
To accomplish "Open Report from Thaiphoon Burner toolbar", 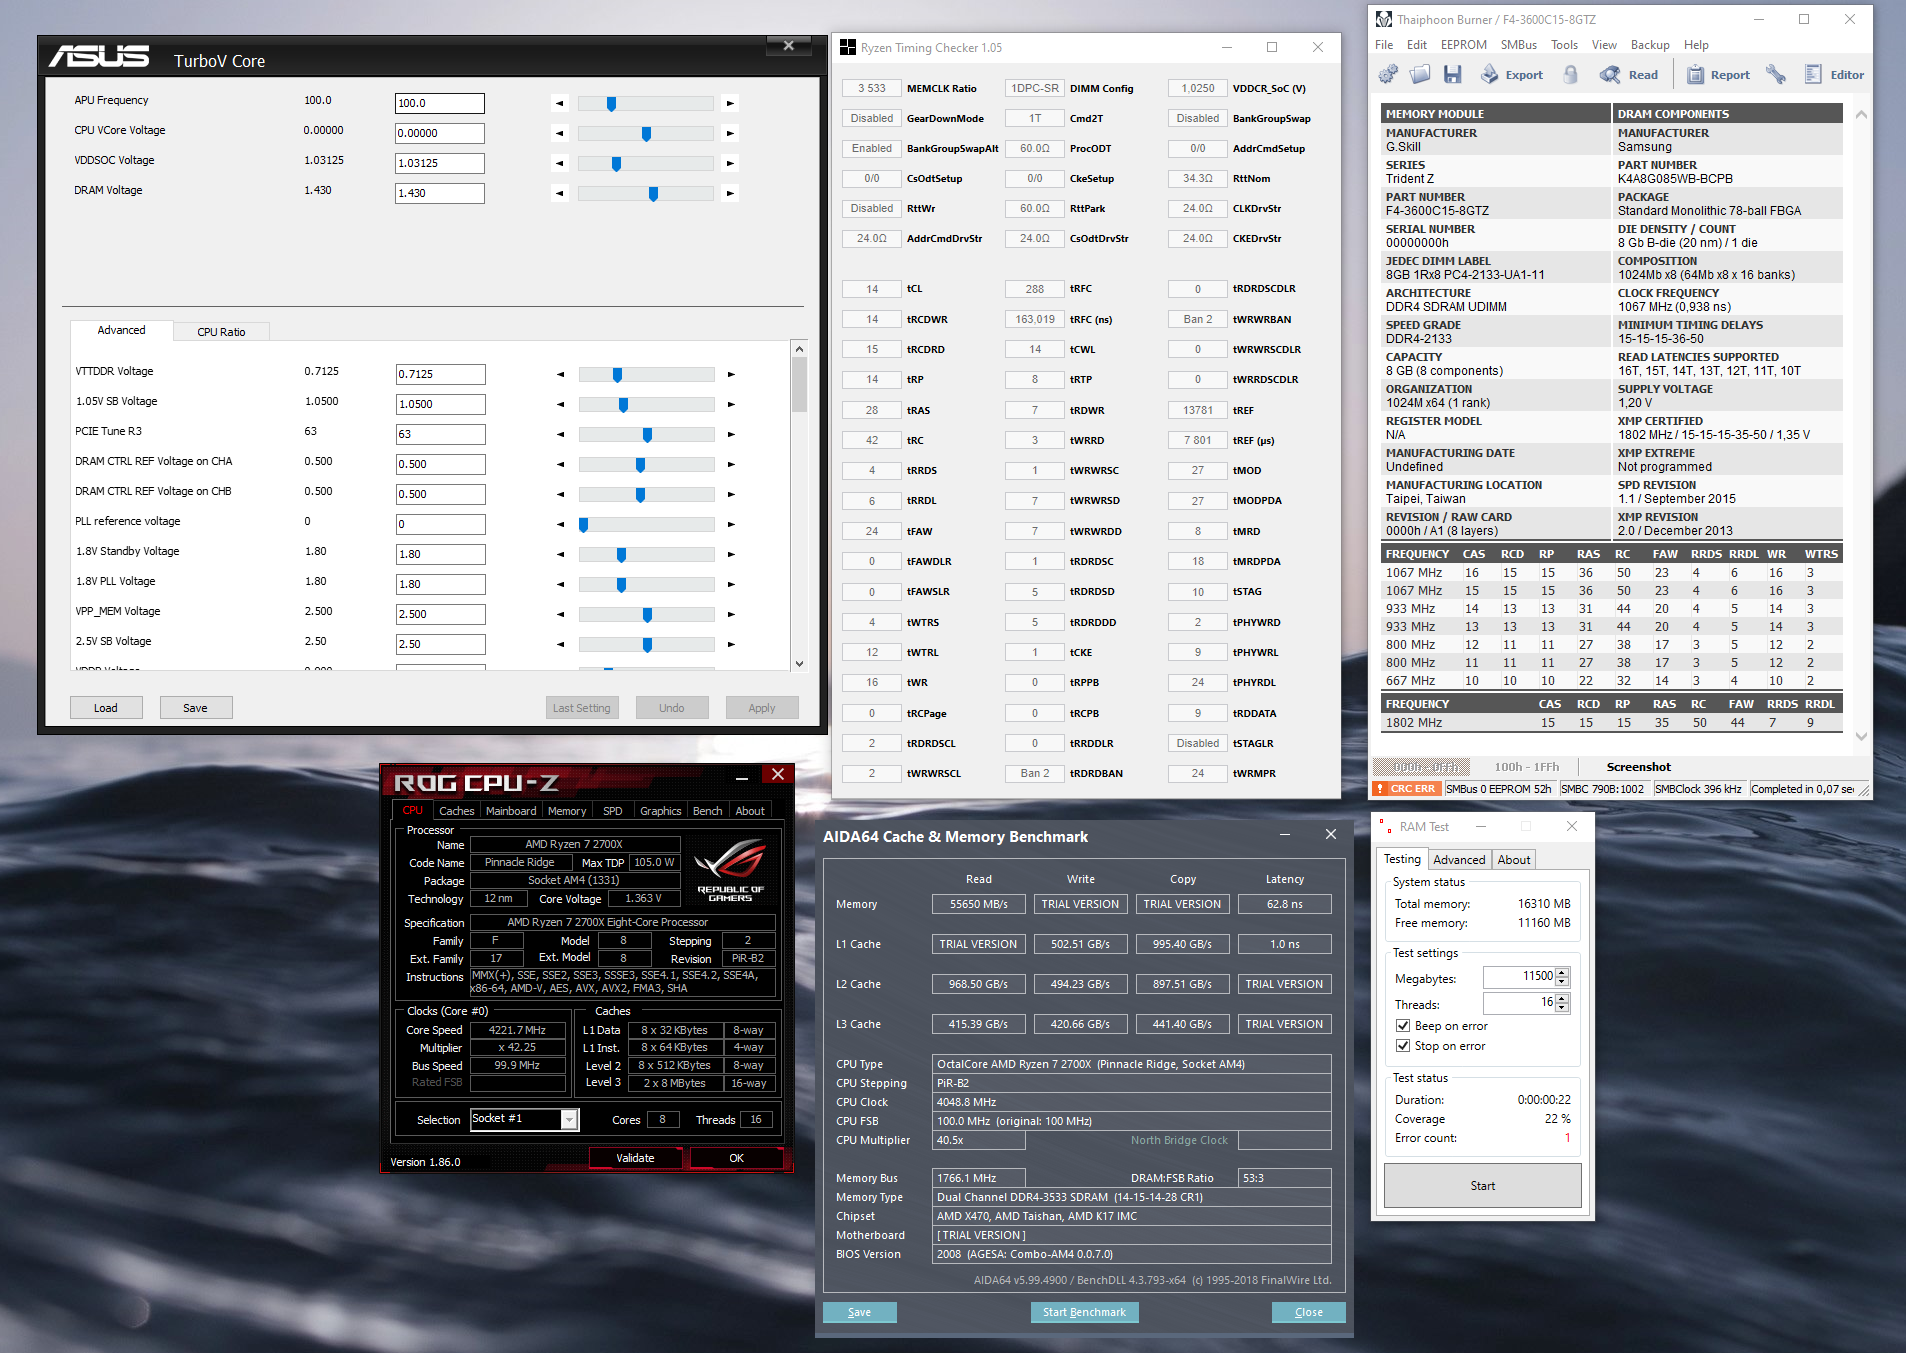I will 1718,75.
